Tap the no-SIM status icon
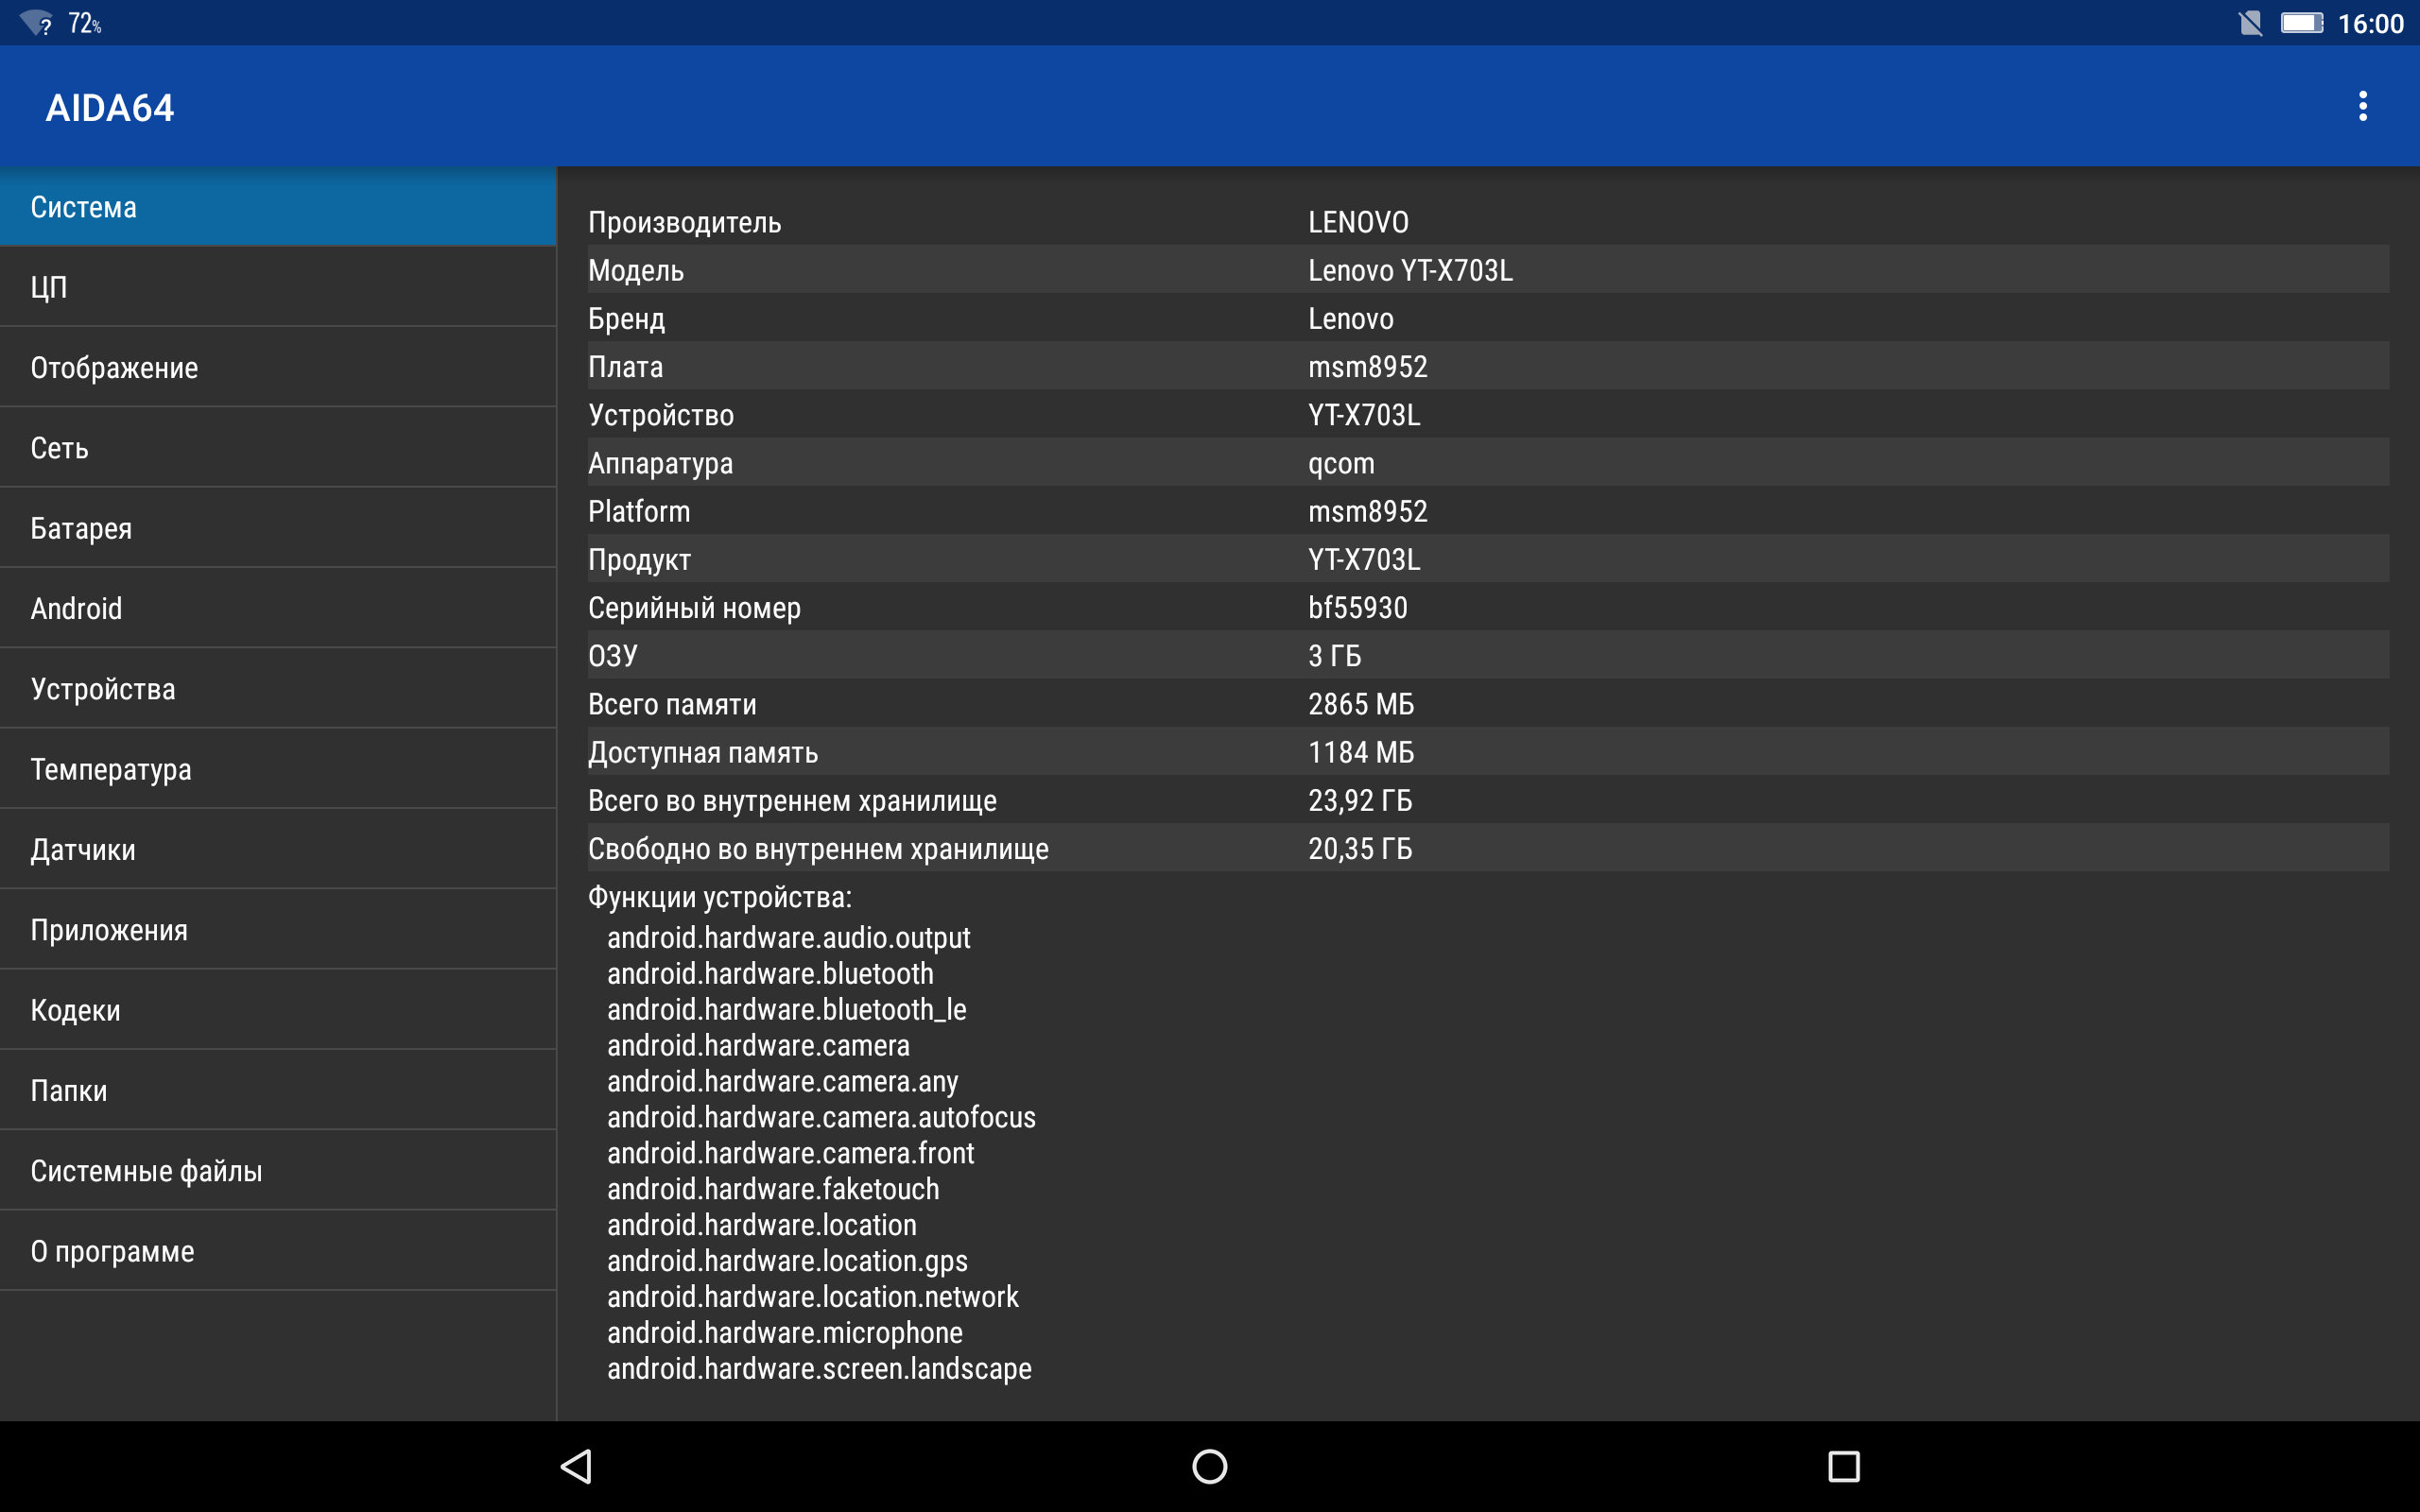2420x1512 pixels. (2250, 22)
